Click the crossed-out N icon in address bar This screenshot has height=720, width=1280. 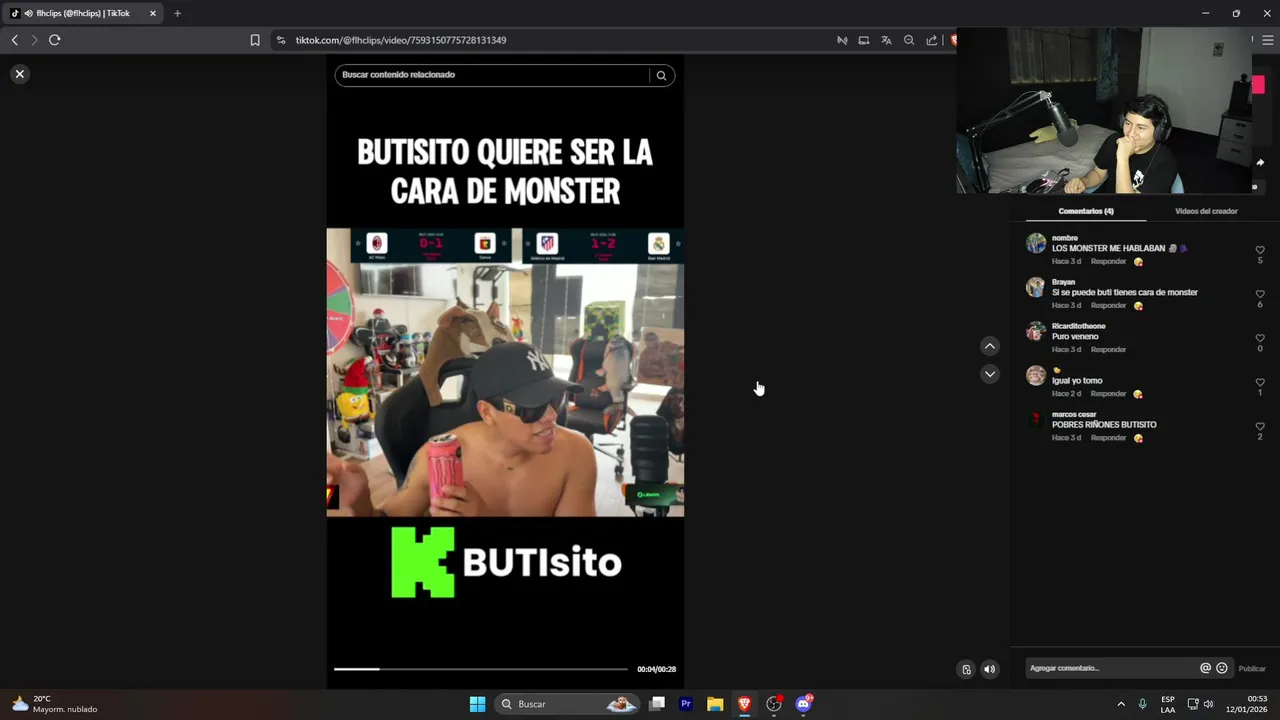coord(842,40)
